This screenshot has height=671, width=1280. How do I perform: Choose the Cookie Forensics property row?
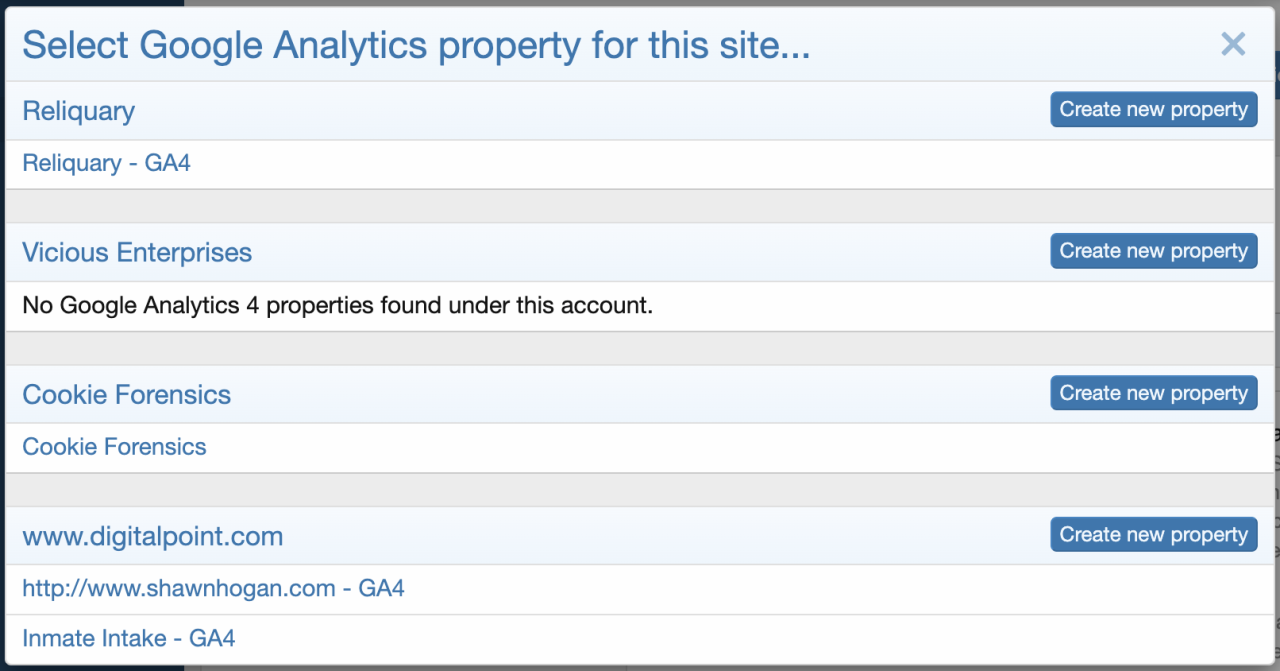(x=114, y=447)
